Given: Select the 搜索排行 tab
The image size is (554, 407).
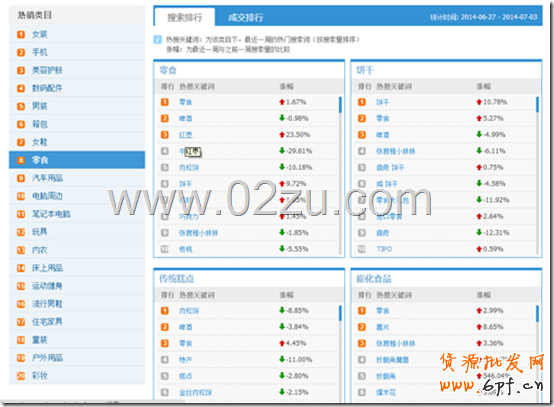Looking at the screenshot, I should point(184,17).
